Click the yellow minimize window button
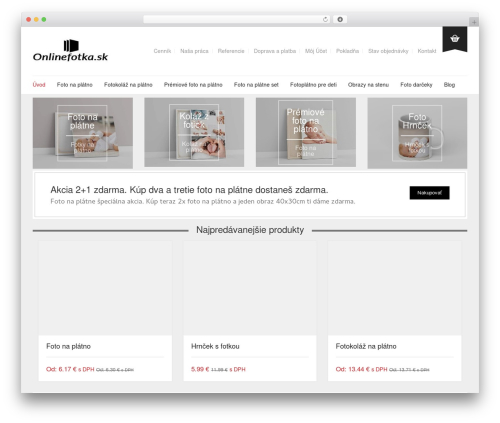This screenshot has height=423, width=500. click(36, 19)
